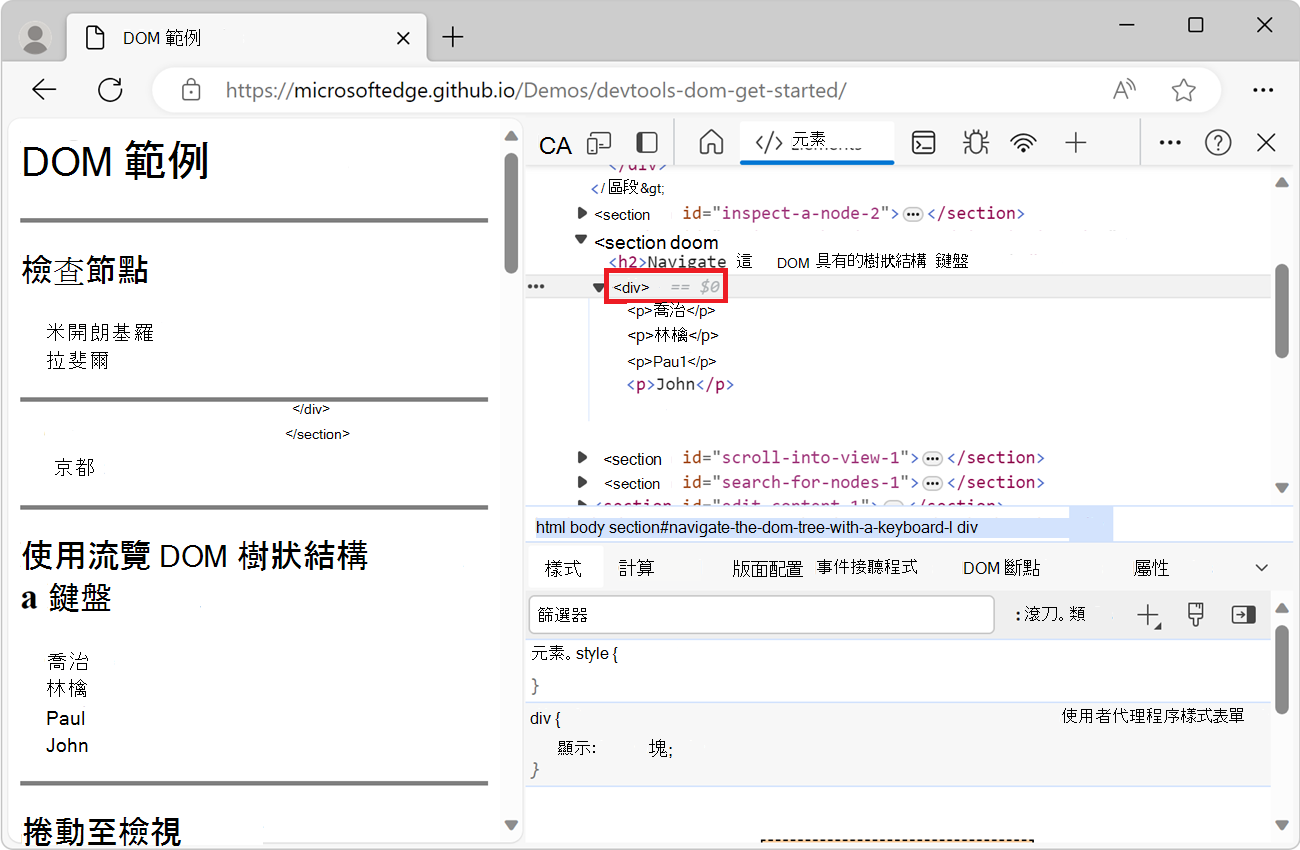The image size is (1300, 850).
Task: Click the 元素。style rule text
Action: 575,654
